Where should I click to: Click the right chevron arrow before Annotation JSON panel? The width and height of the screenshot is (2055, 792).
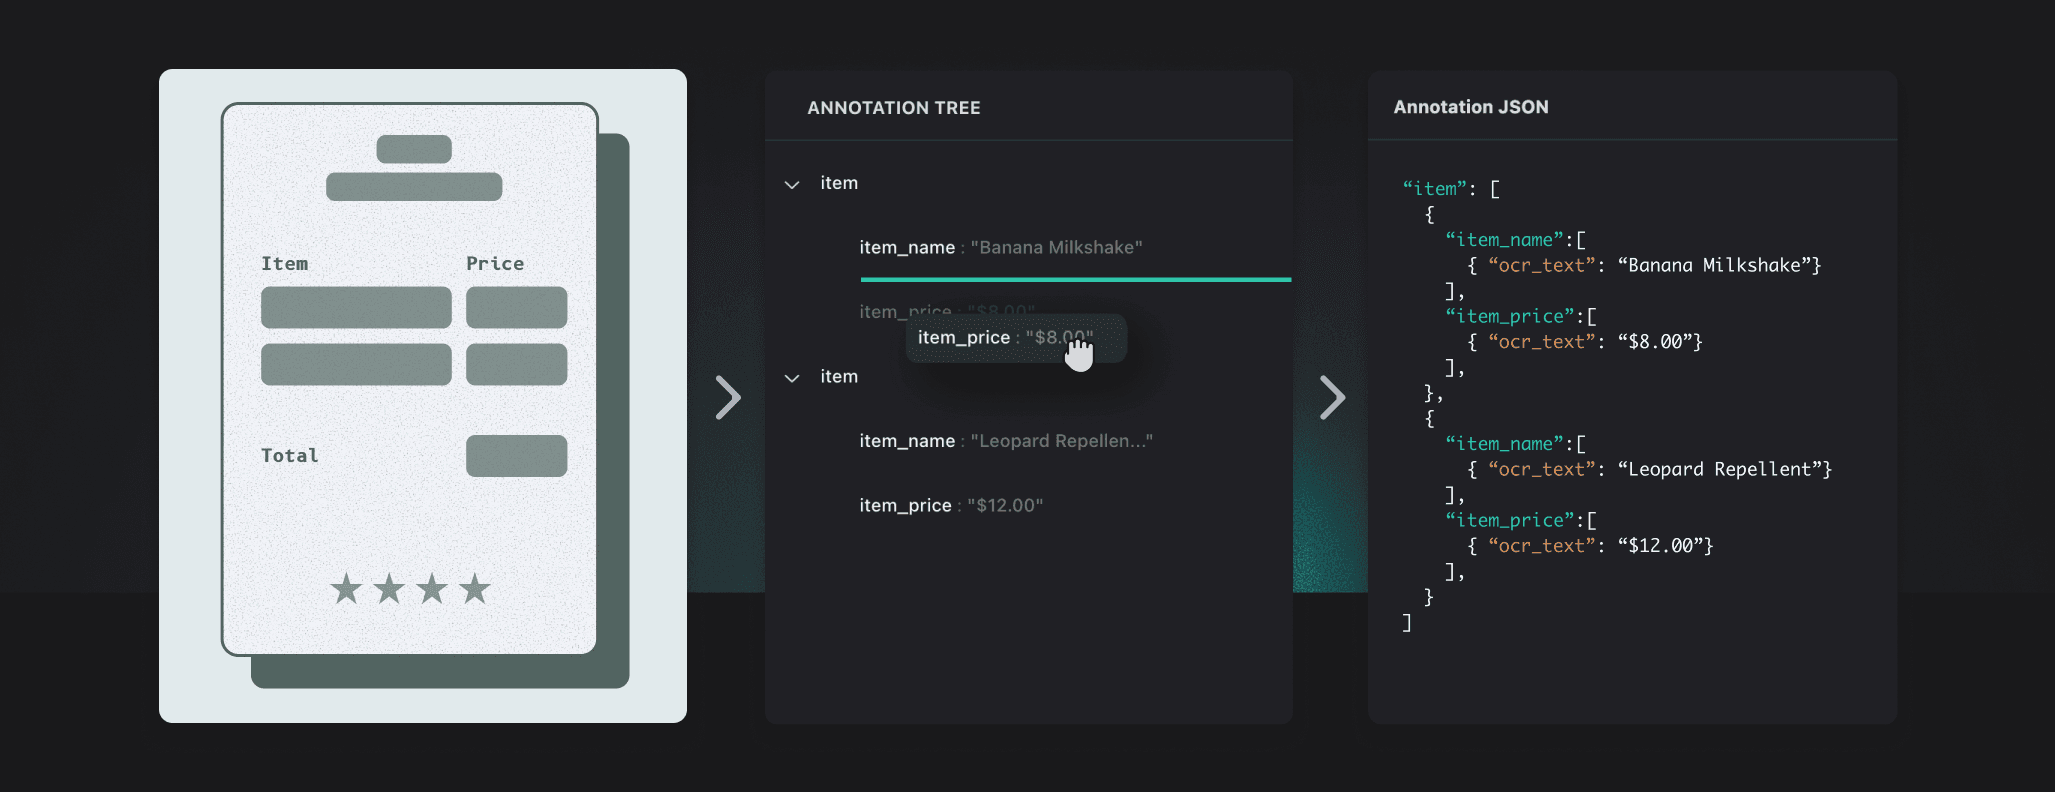pyautogui.click(x=1332, y=398)
